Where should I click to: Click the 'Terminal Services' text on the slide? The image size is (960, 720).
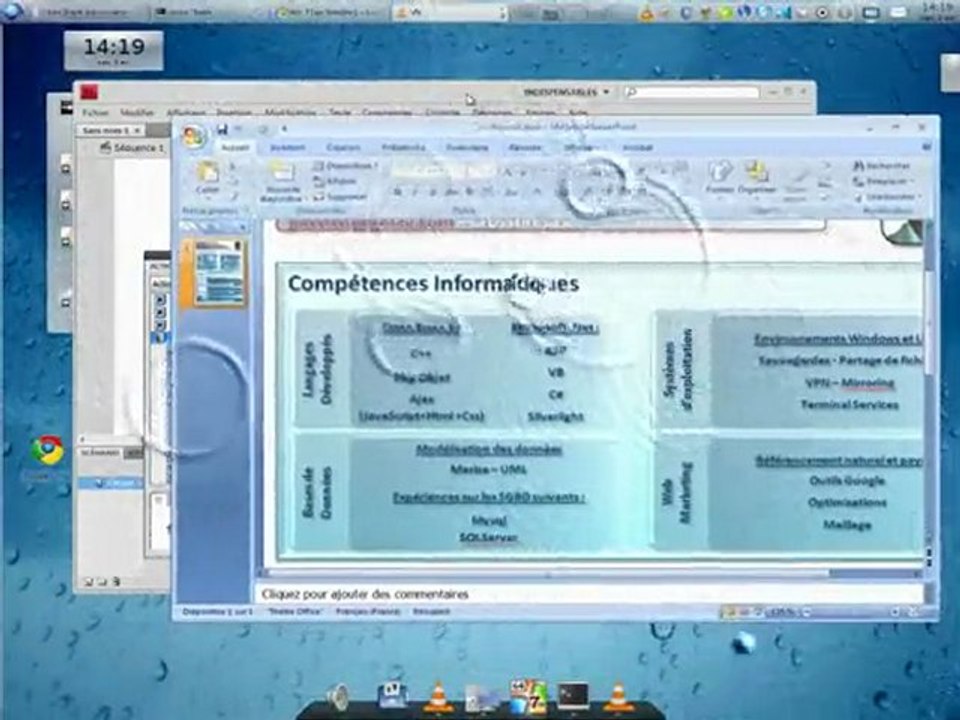850,405
